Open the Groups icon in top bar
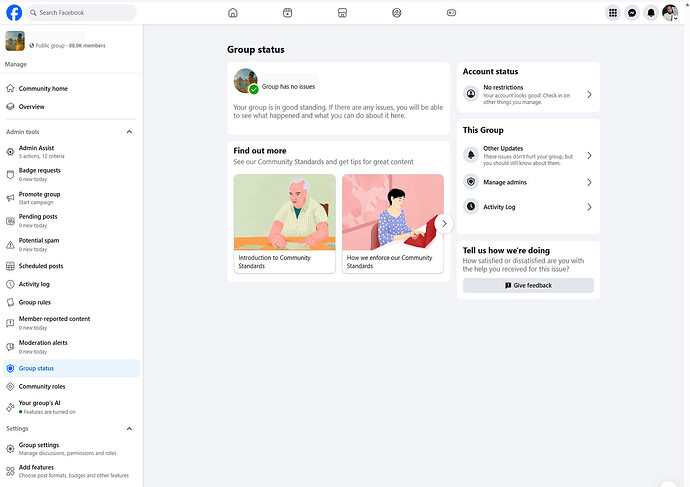This screenshot has height=487, width=690. point(397,13)
